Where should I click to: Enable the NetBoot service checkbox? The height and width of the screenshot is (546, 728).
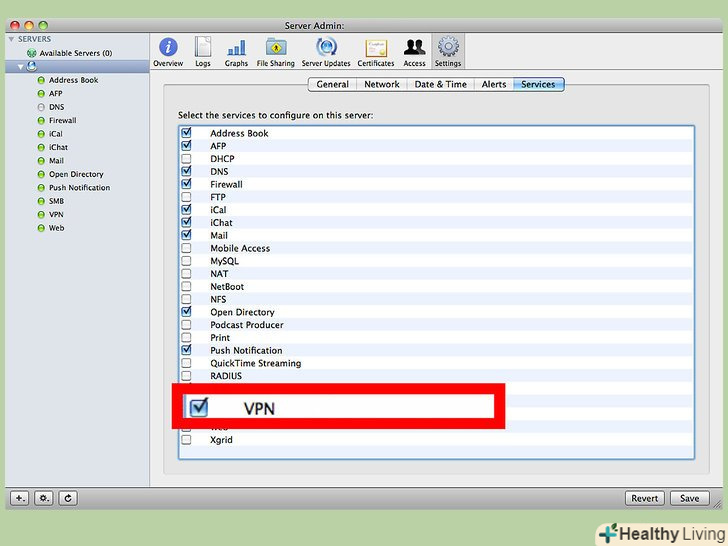186,286
